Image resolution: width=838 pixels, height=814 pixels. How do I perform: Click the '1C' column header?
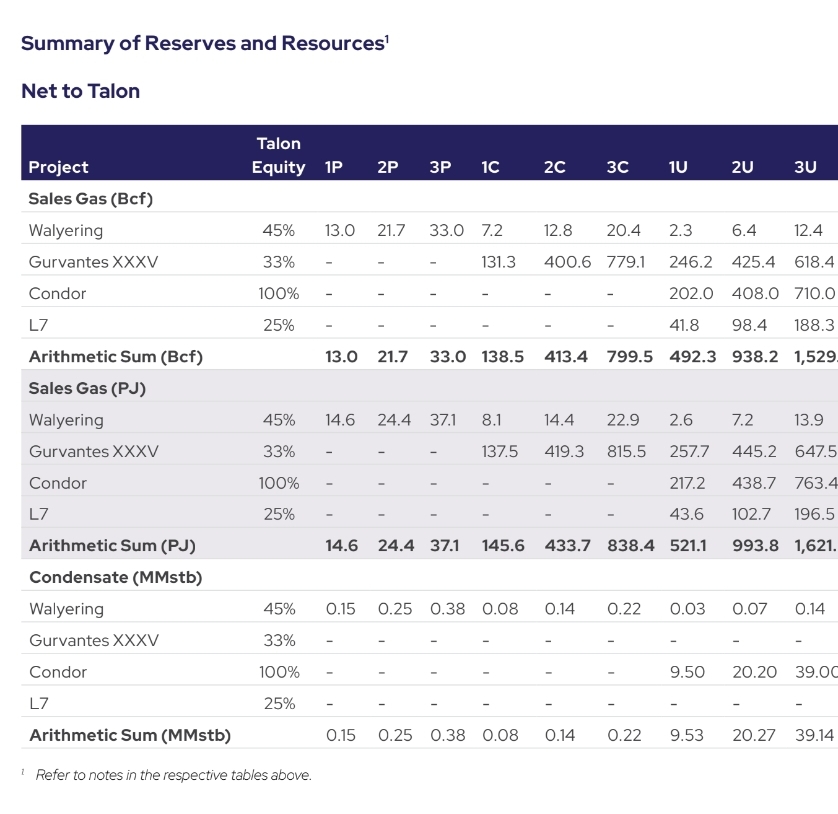tap(490, 167)
